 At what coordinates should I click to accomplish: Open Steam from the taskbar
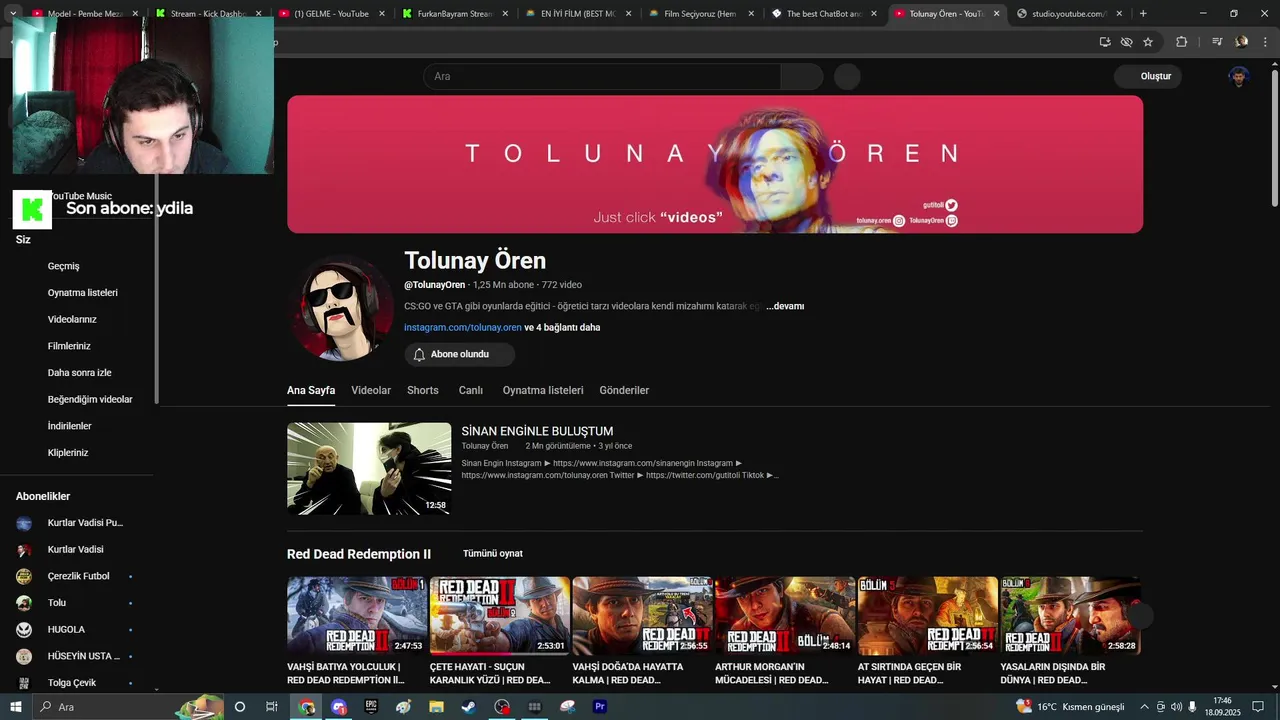click(x=469, y=707)
